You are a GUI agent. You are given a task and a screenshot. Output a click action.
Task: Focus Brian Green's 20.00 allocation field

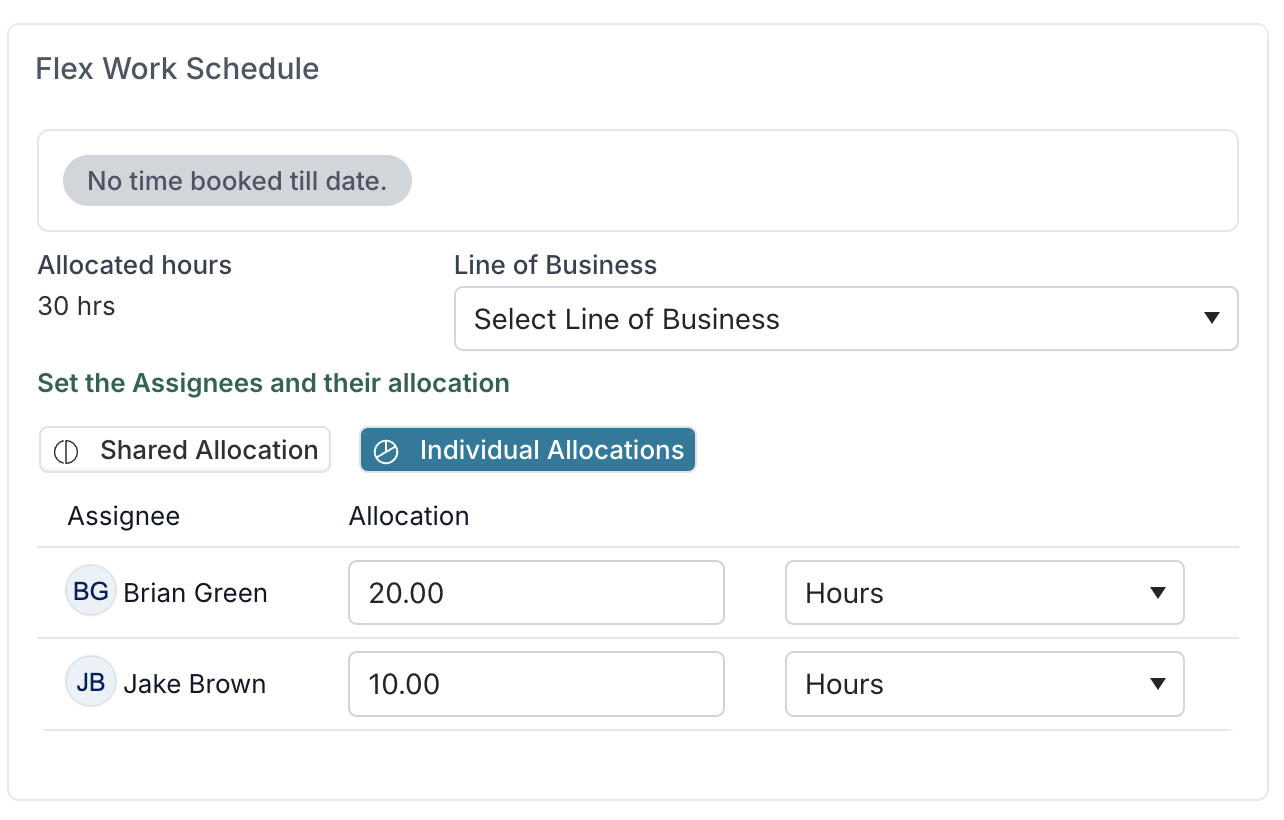click(x=536, y=593)
